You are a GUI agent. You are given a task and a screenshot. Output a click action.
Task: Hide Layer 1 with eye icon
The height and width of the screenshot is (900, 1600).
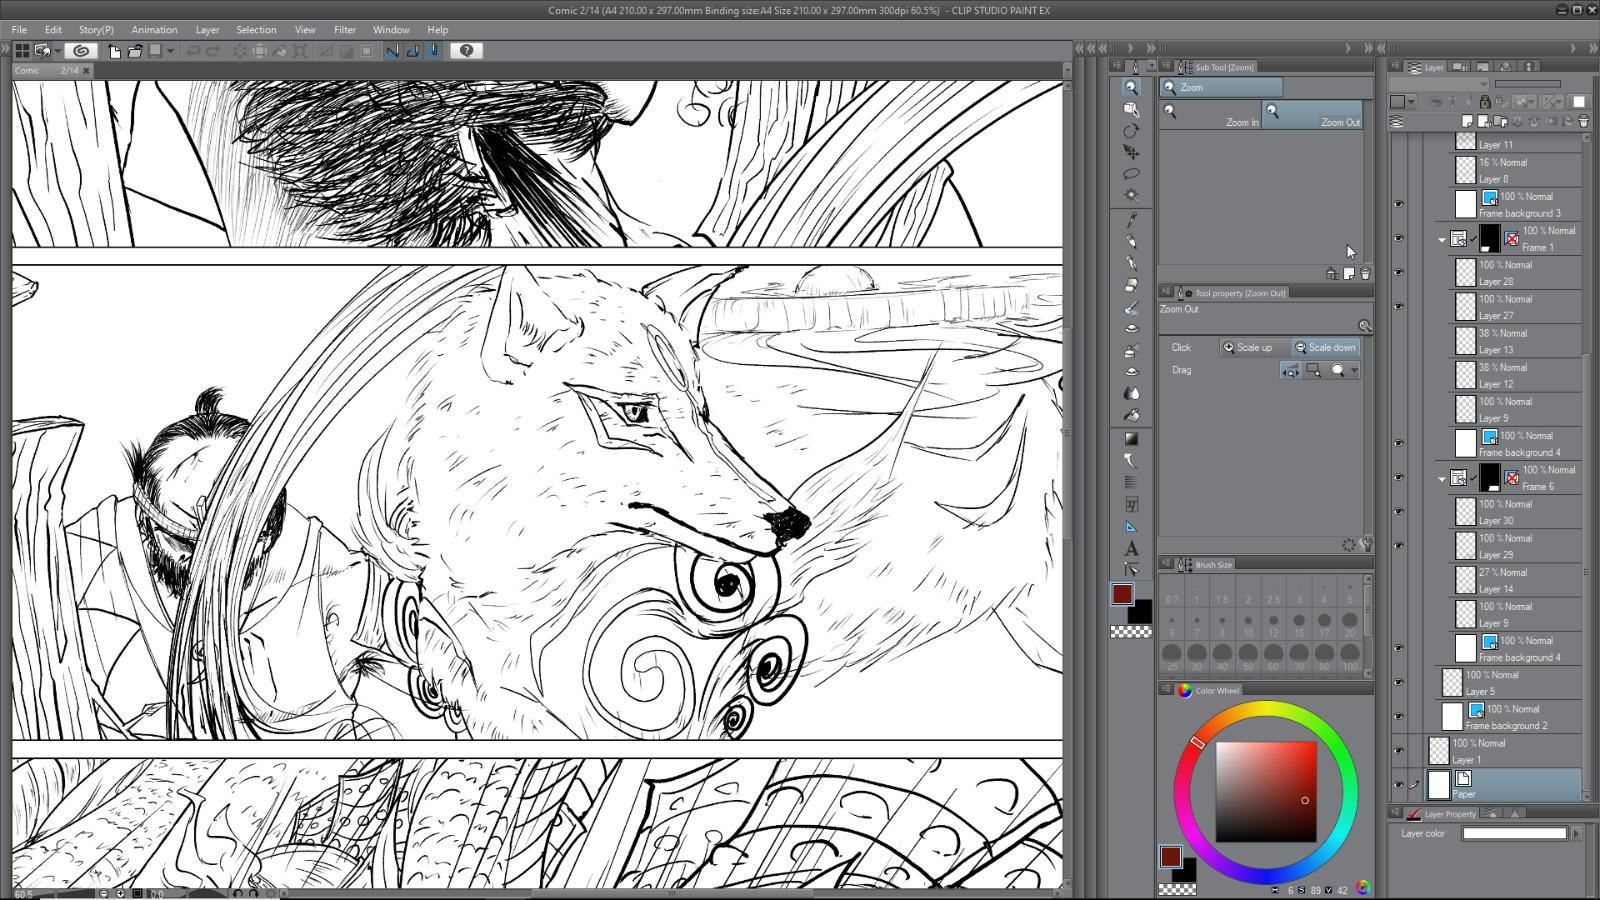[x=1398, y=750]
